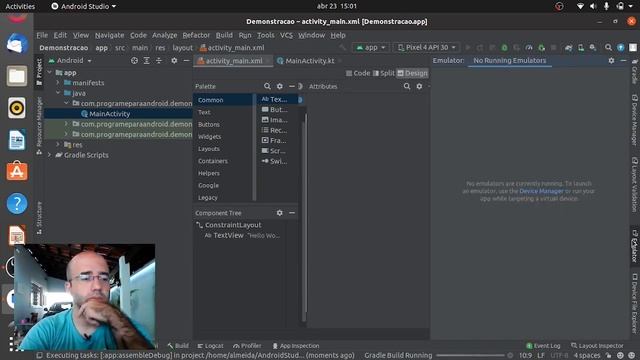Open the Resource Manager side tab

coord(39,125)
